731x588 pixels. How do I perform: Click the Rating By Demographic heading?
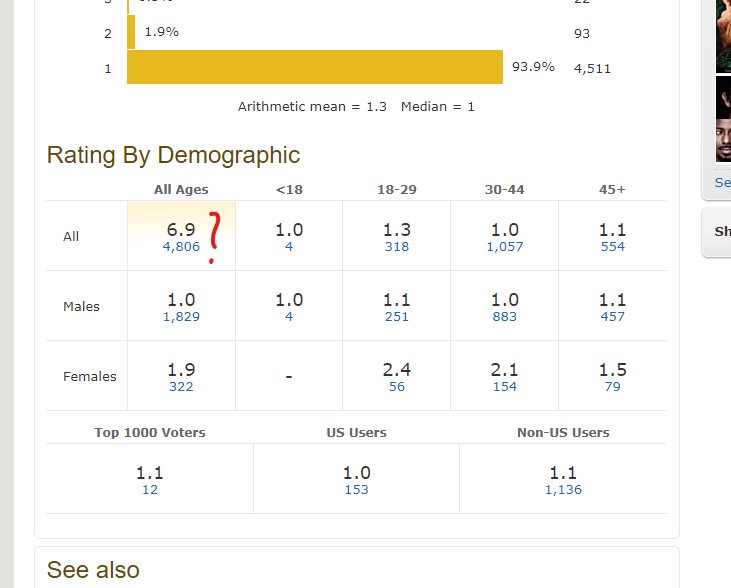(173, 155)
